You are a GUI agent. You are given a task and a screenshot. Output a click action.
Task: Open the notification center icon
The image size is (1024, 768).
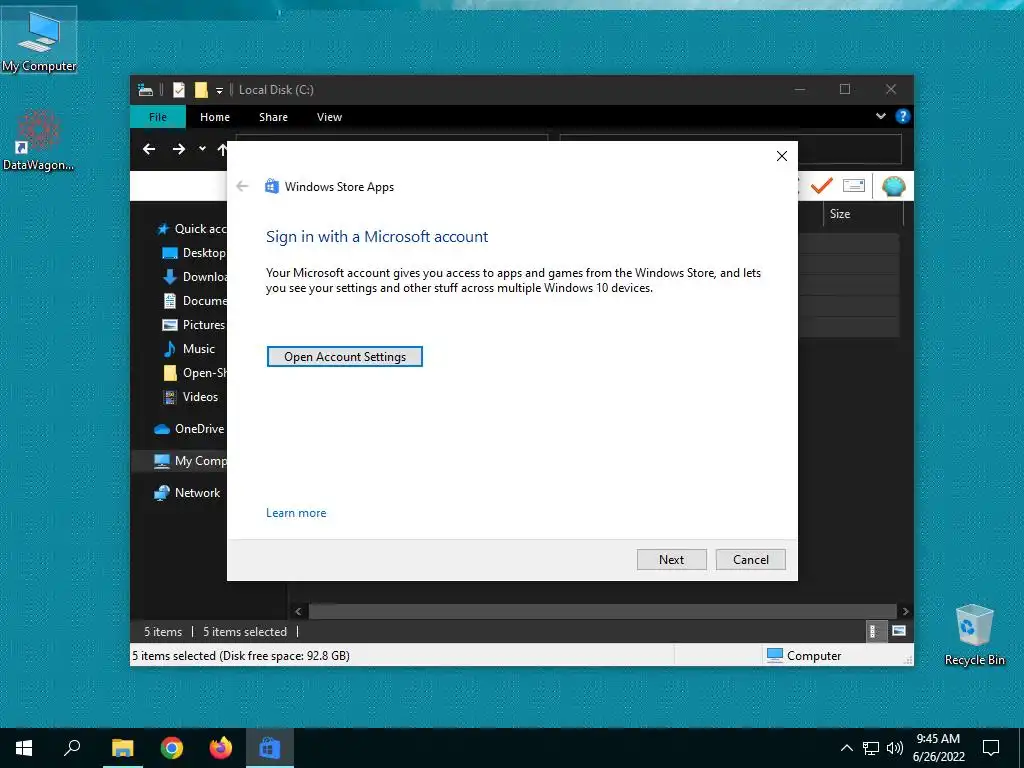991,748
